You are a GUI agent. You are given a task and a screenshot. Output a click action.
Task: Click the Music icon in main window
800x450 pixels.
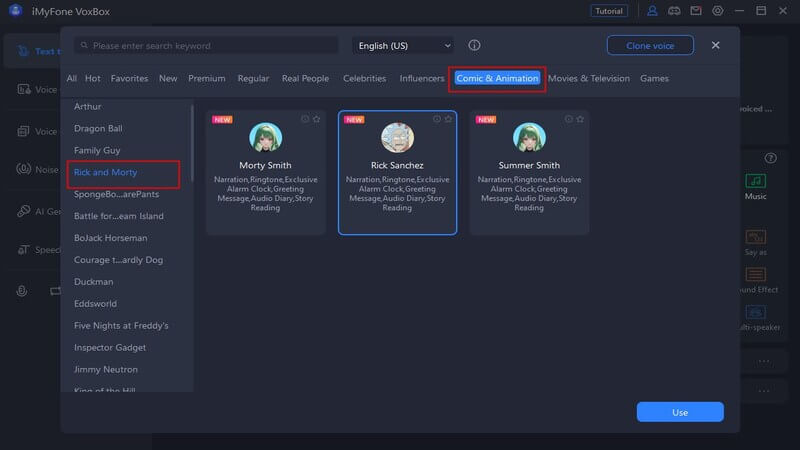[x=756, y=181]
